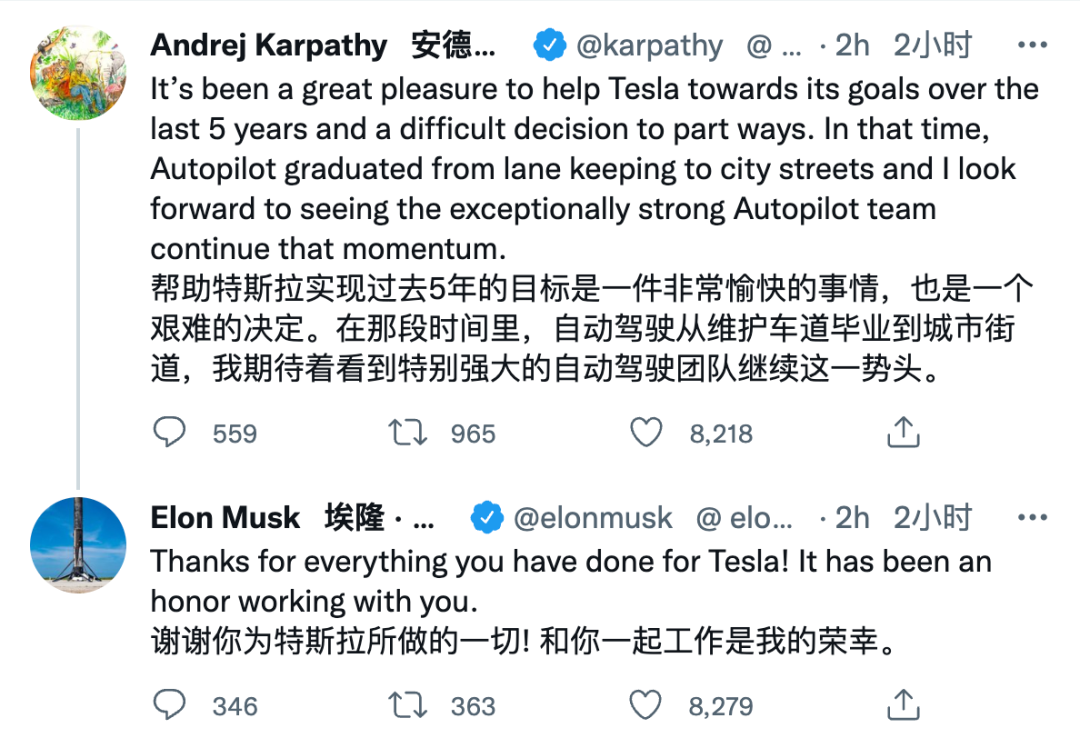
Task: Click the Elon Musk display name
Action: [x=226, y=517]
